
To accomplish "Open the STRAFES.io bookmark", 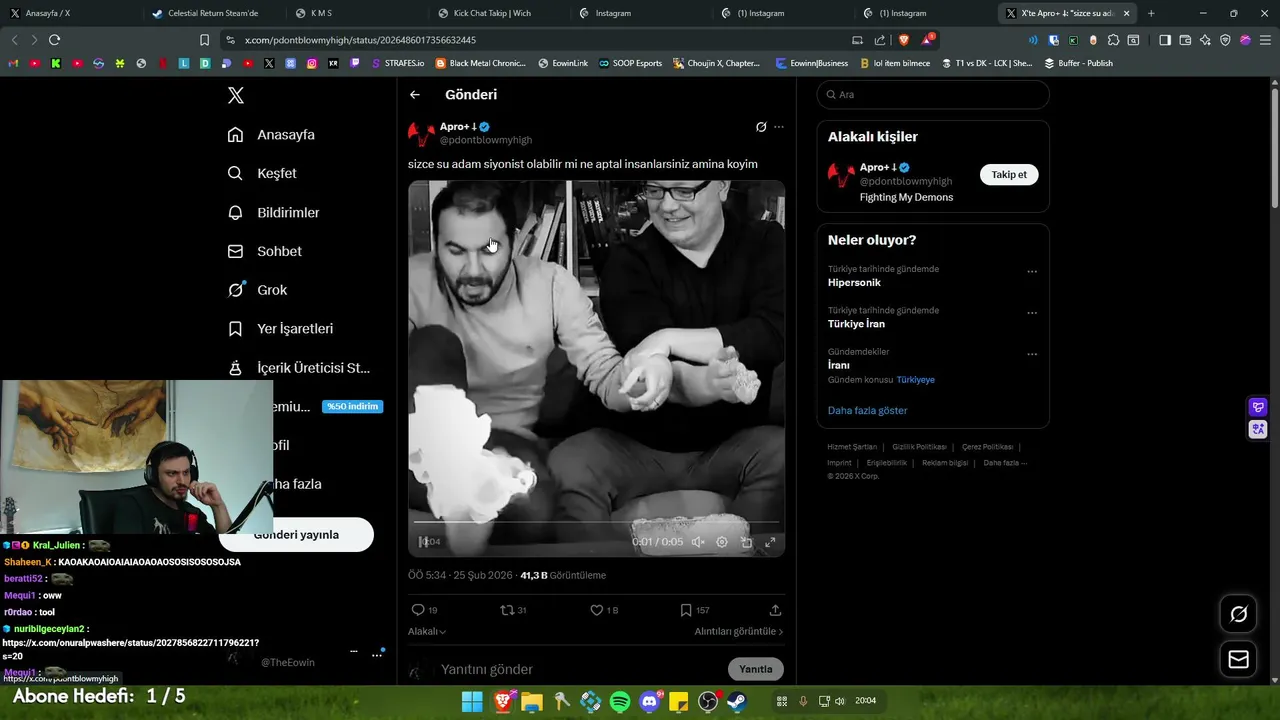I will point(397,63).
